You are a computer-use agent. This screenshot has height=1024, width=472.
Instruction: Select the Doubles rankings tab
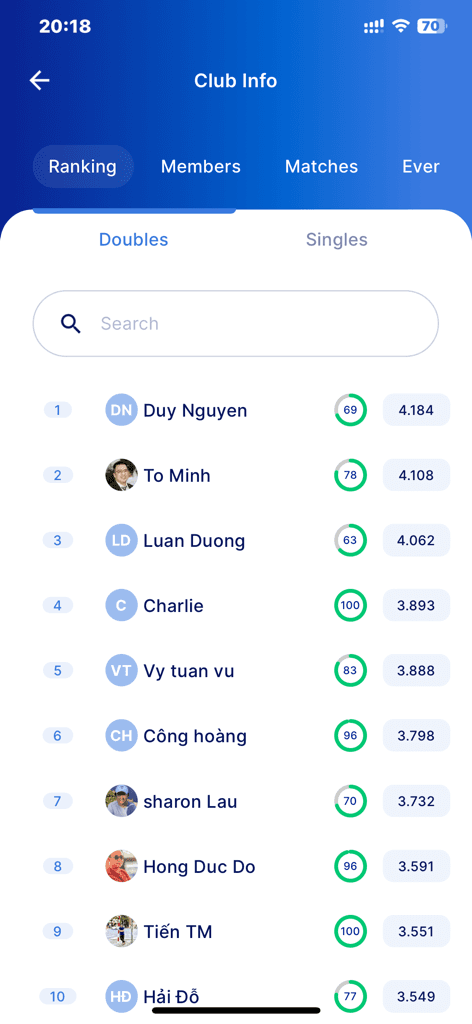tap(134, 240)
